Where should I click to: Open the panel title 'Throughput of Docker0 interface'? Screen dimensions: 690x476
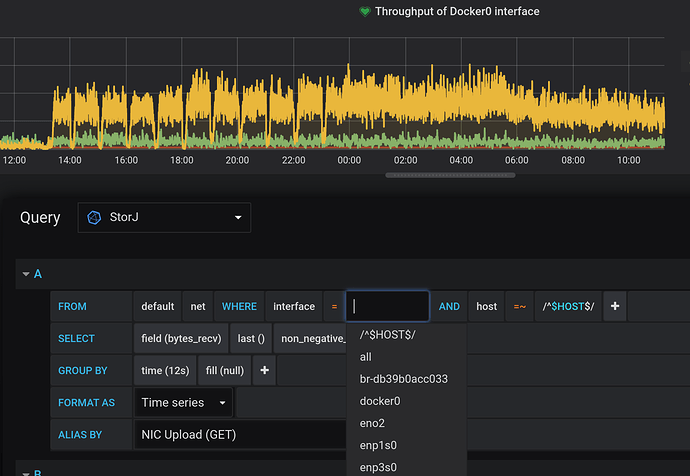click(x=457, y=12)
